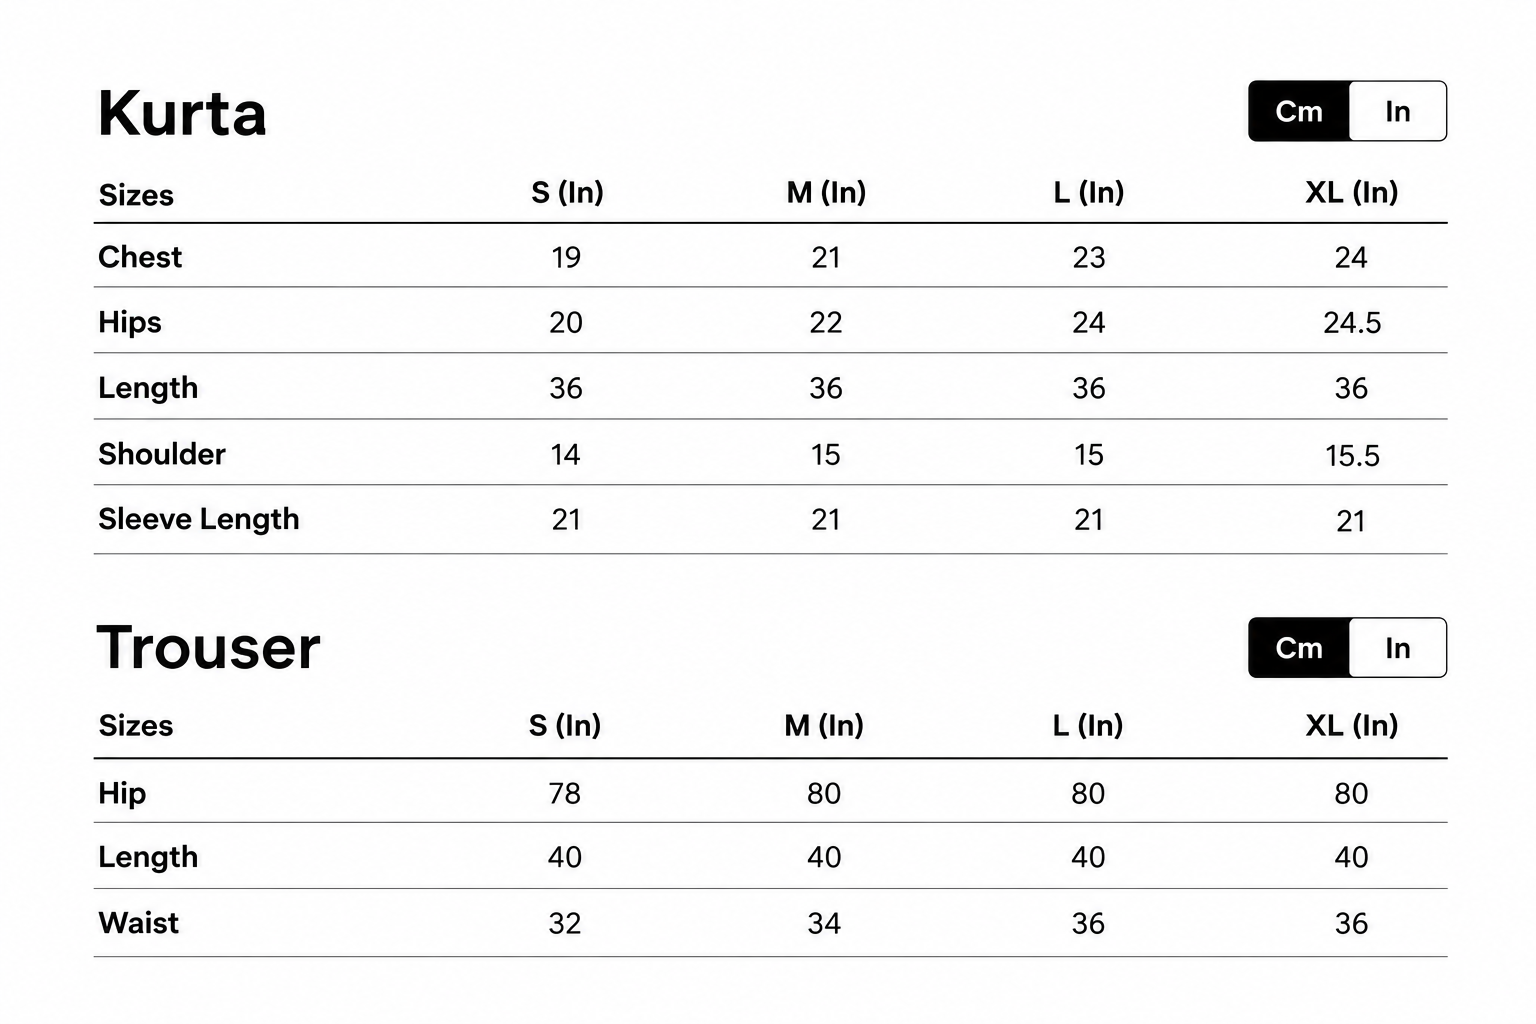Viewport: 1536px width, 1024px height.
Task: Click the Trouser Hip row label
Action: pyautogui.click(x=122, y=793)
